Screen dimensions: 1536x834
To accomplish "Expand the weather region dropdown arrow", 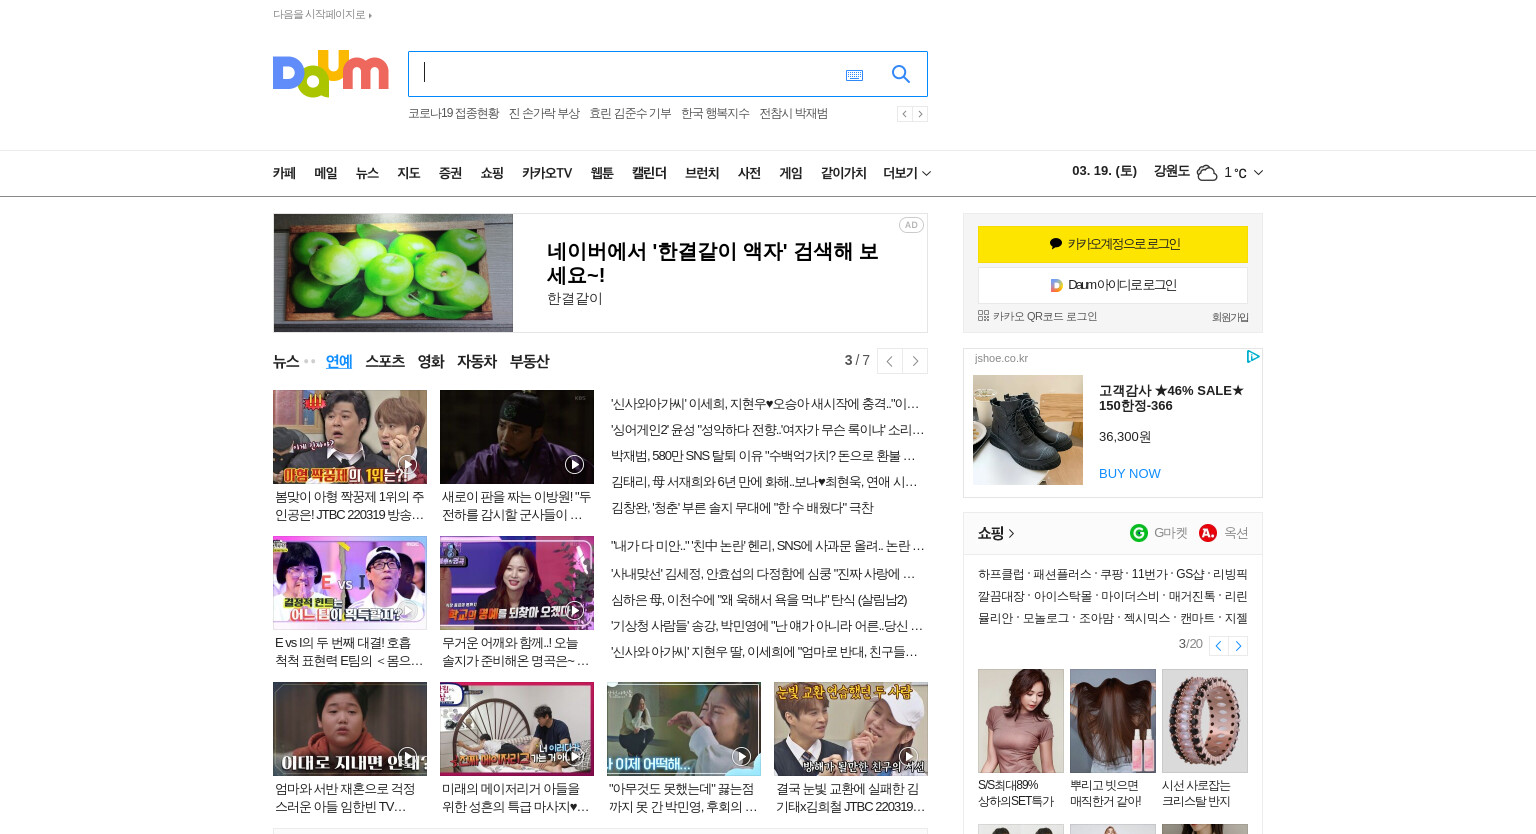I will [1258, 173].
